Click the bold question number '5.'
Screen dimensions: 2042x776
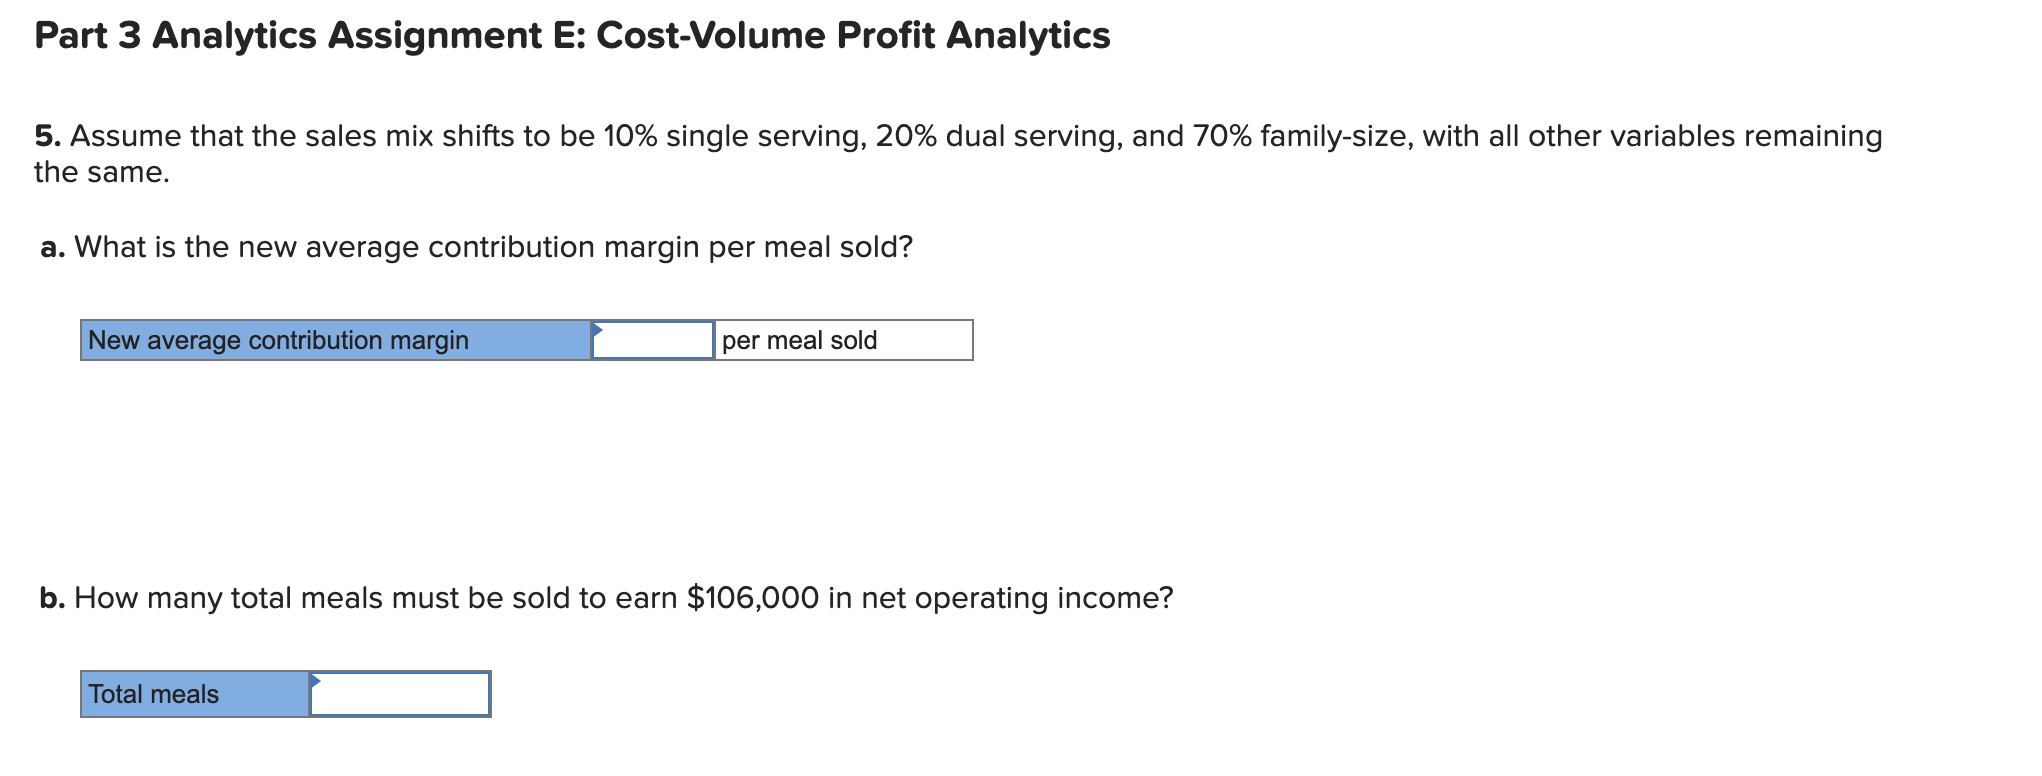click(x=47, y=136)
